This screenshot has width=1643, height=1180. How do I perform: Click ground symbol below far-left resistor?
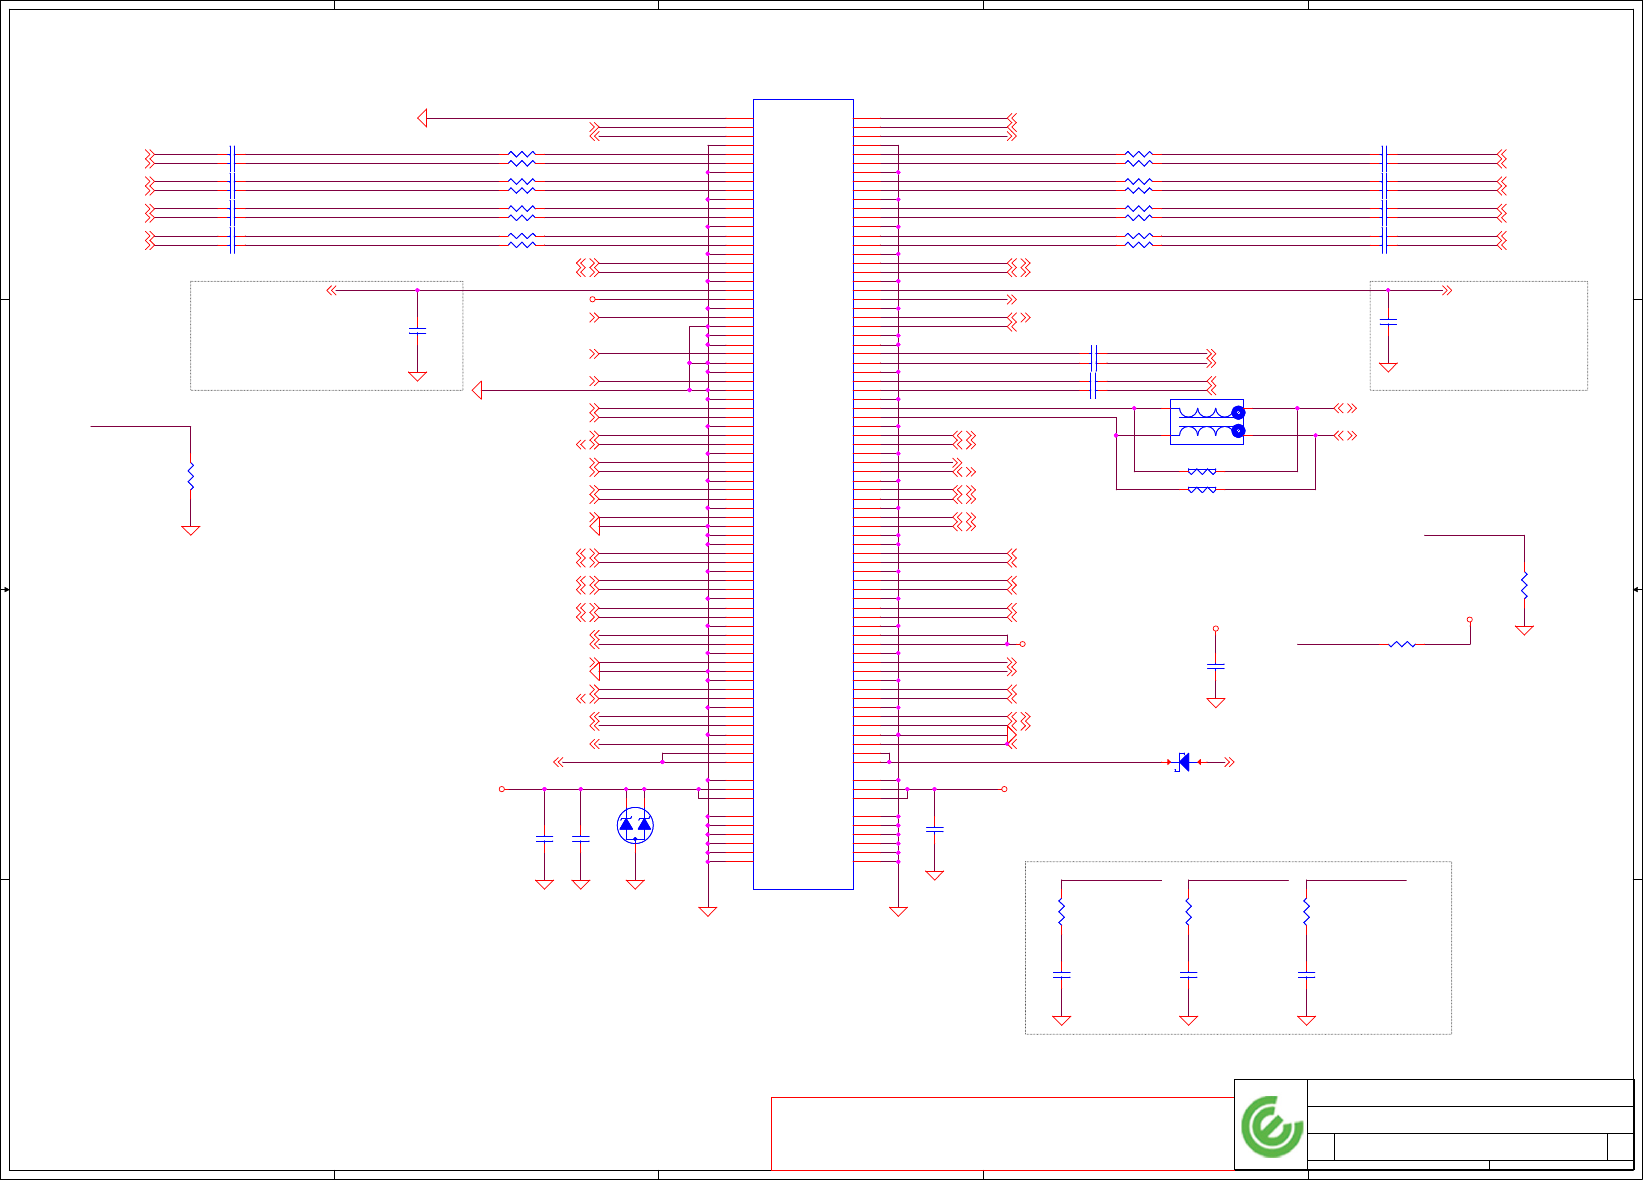(190, 530)
